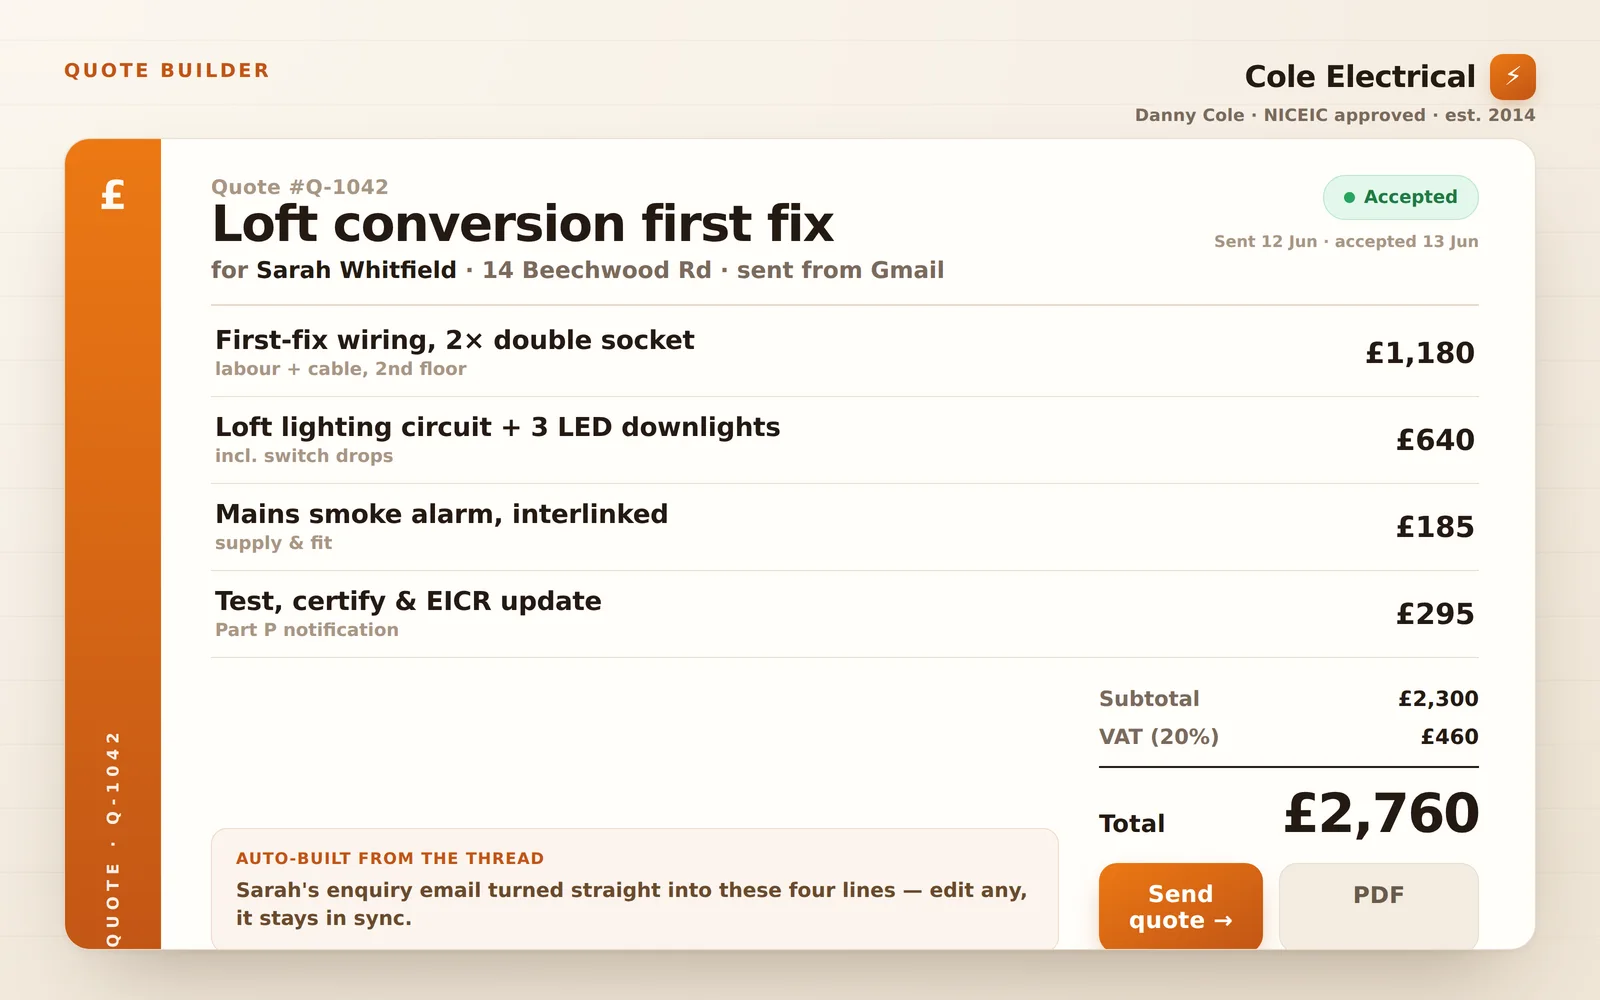
Task: Export the quote using the PDF button
Action: (x=1378, y=906)
